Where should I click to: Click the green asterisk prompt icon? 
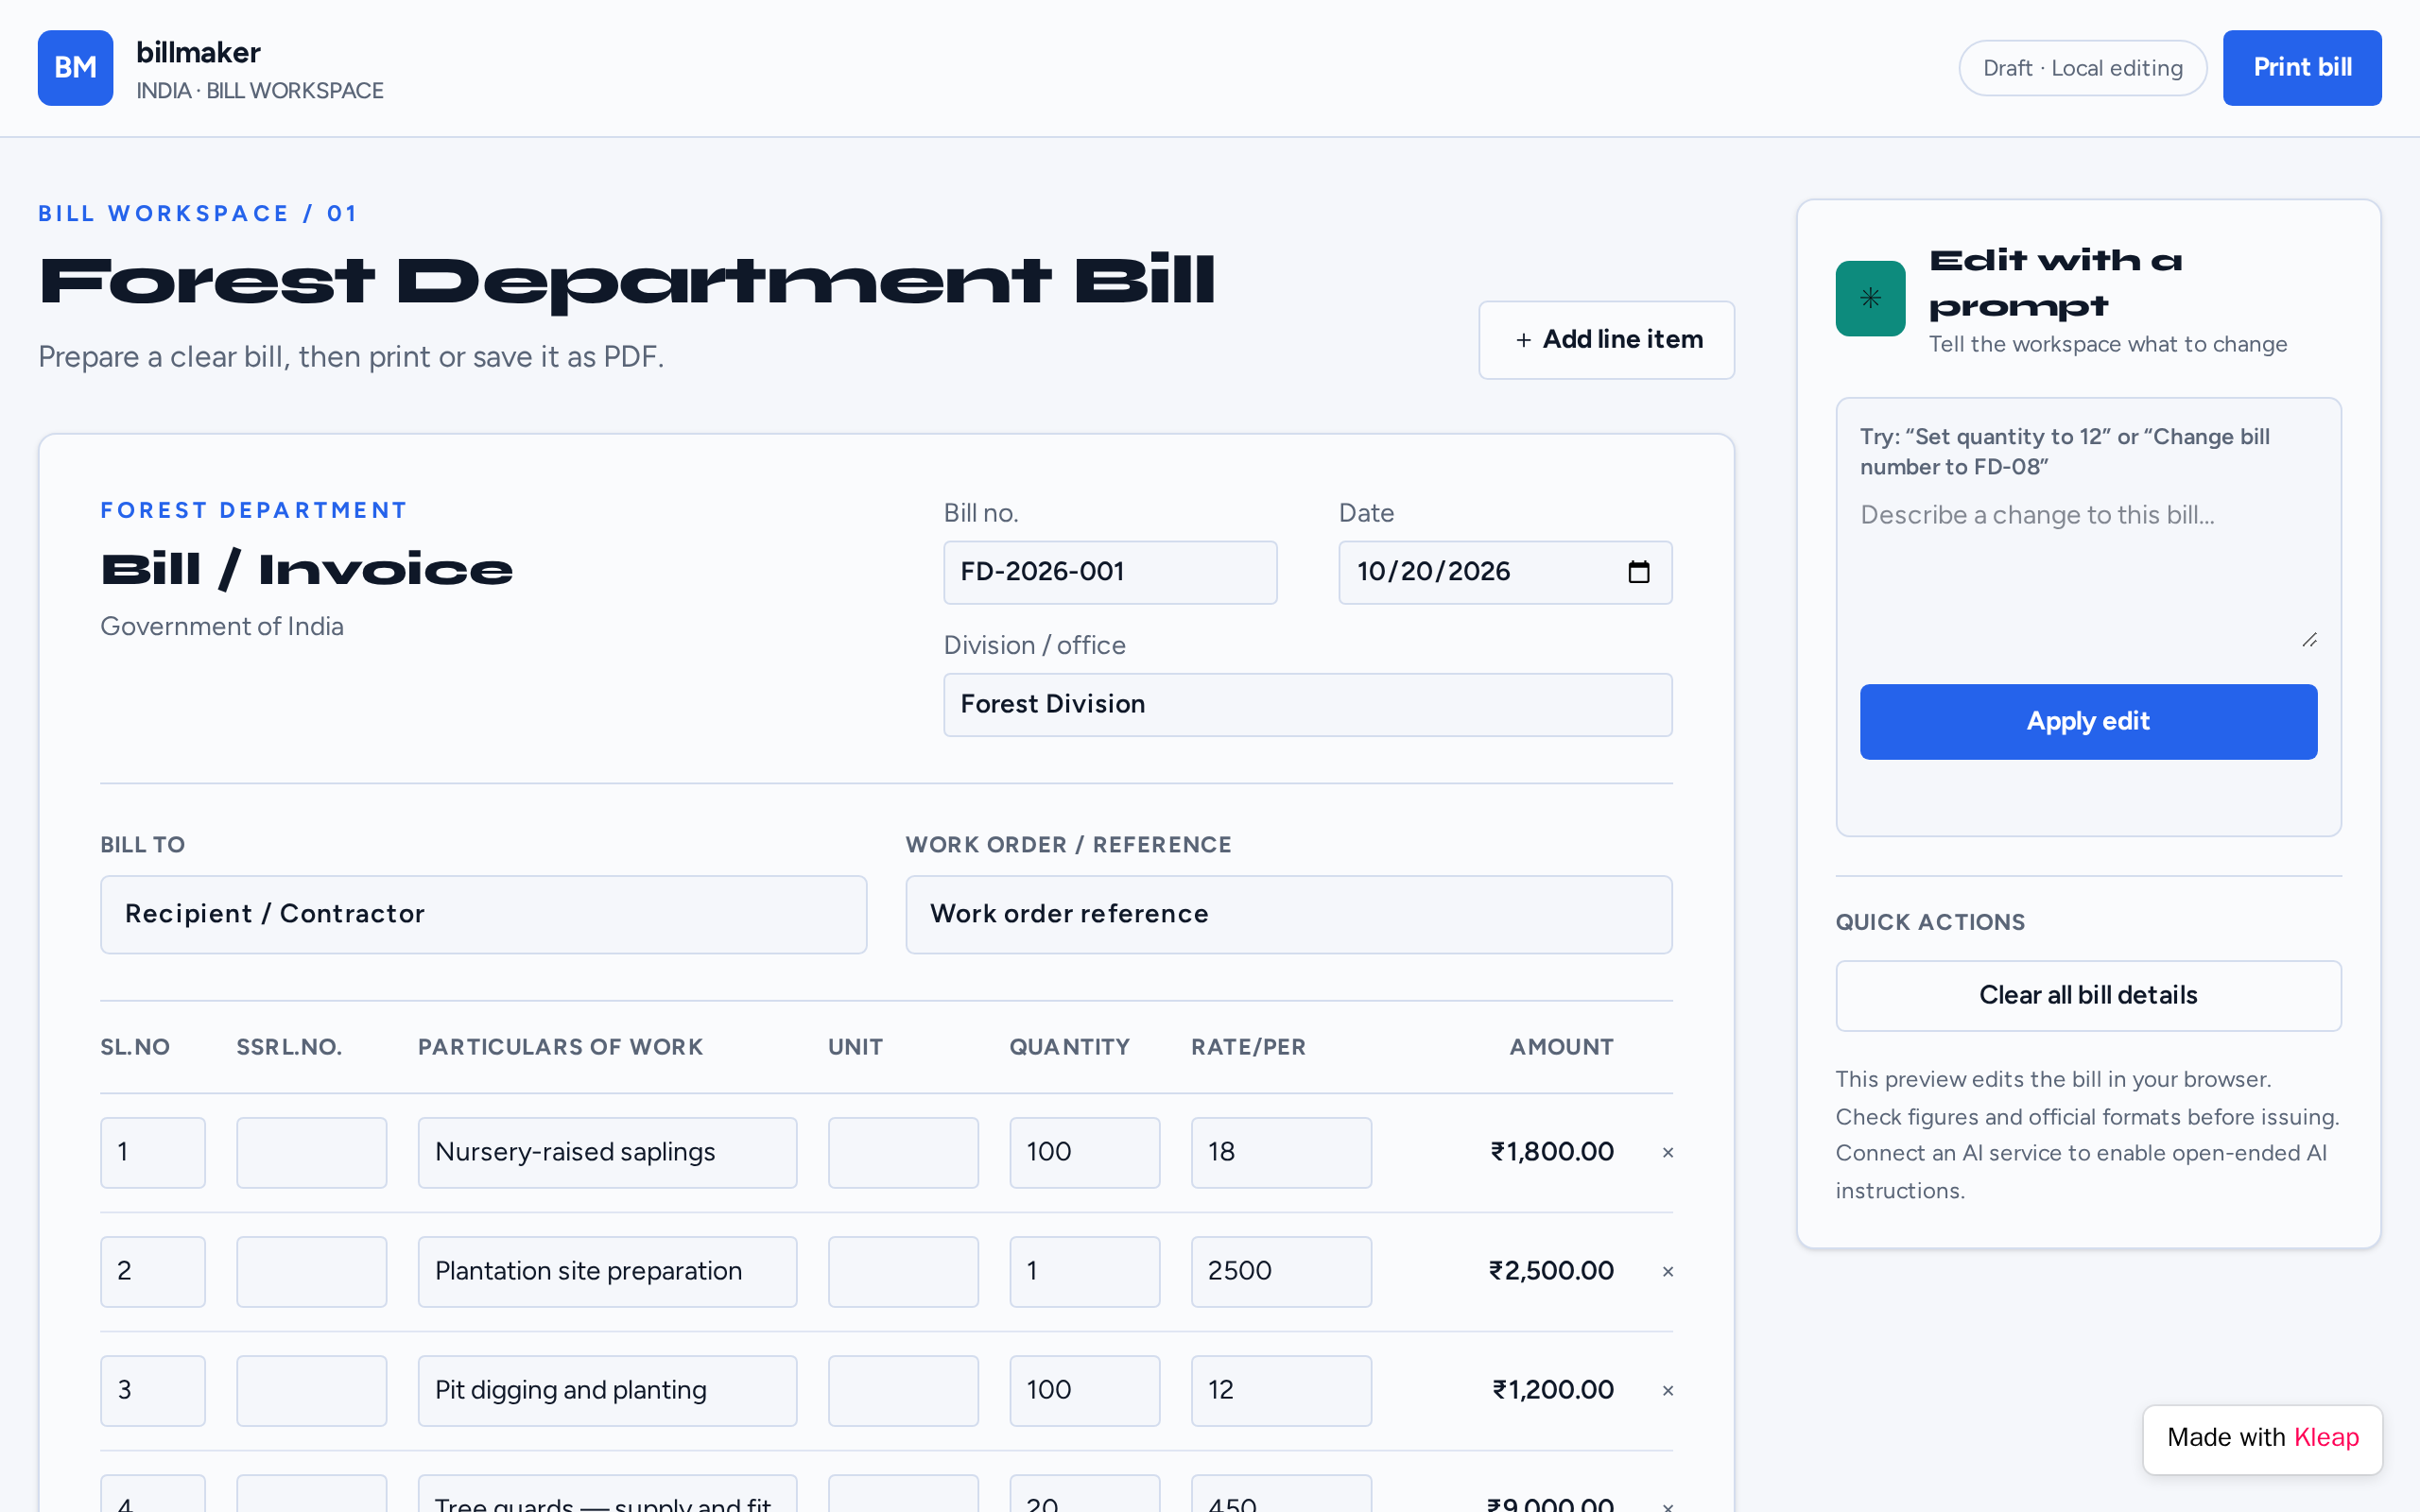point(1870,298)
